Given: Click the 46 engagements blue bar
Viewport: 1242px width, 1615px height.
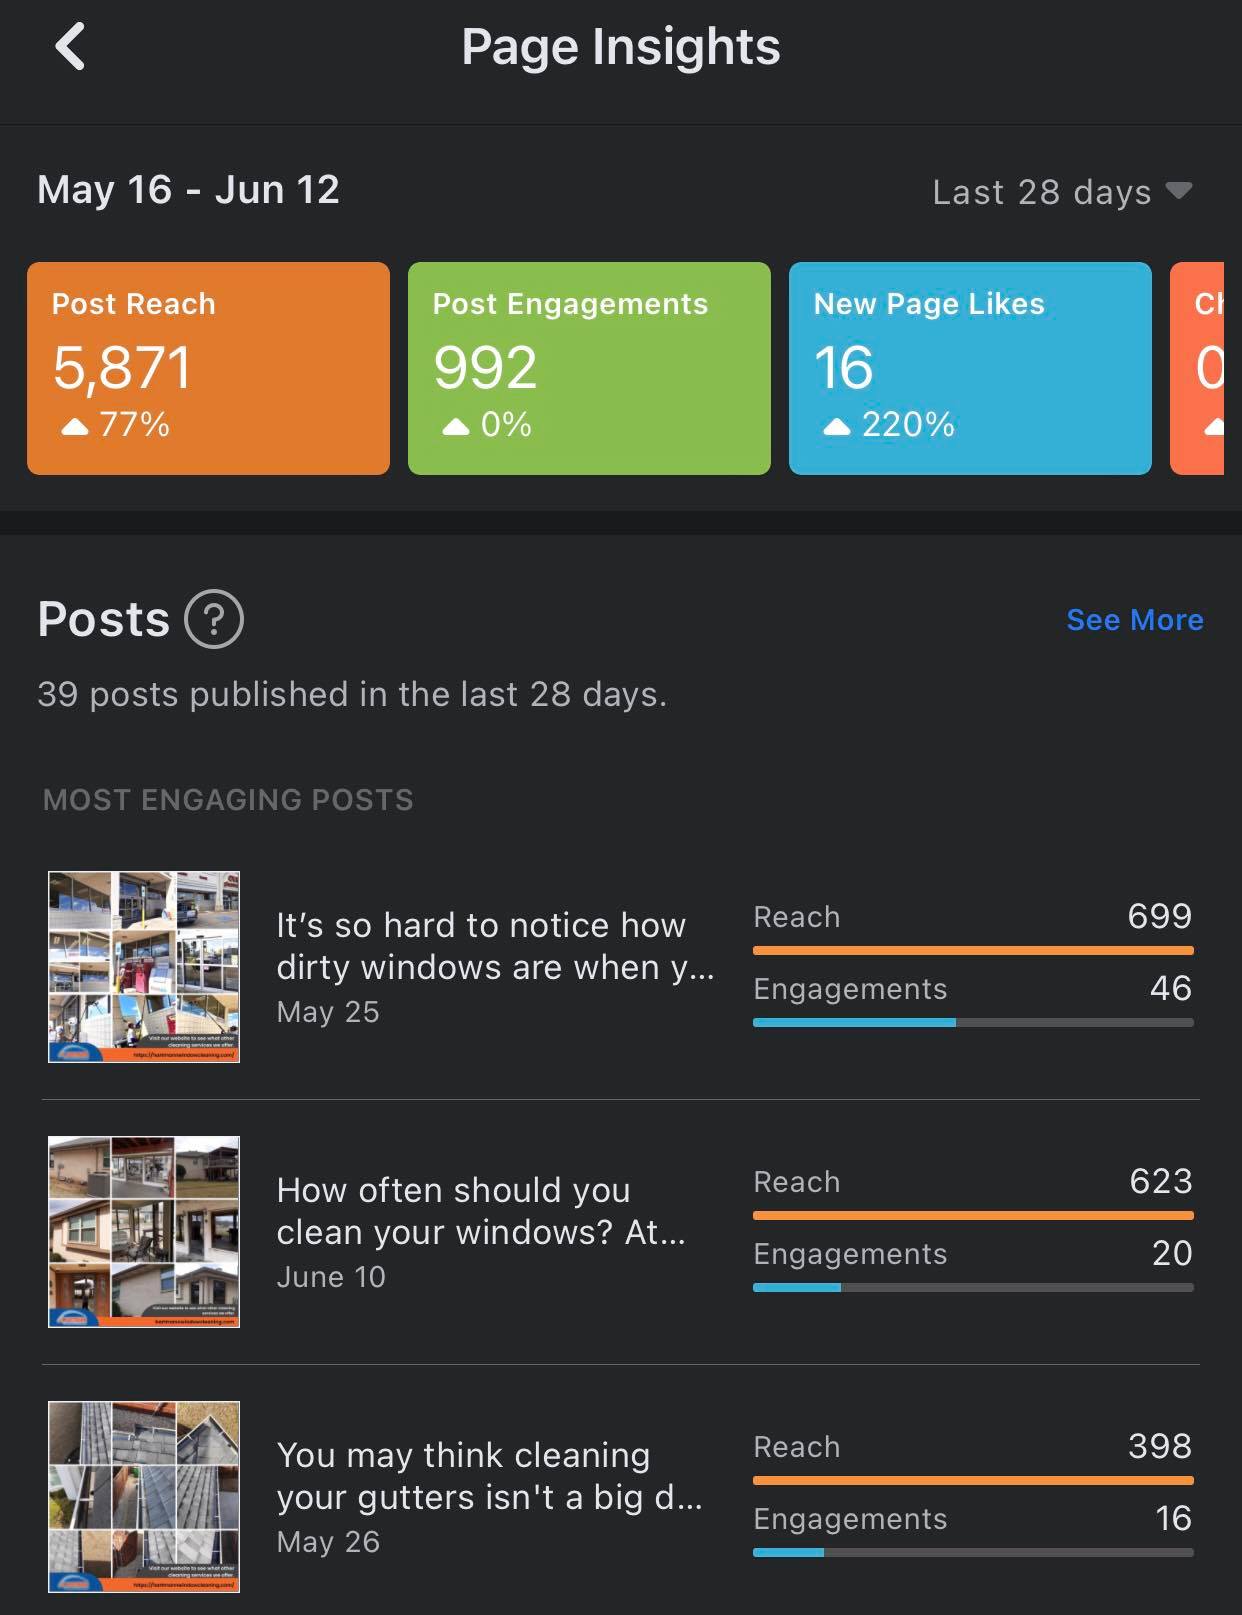Looking at the screenshot, I should [855, 1022].
